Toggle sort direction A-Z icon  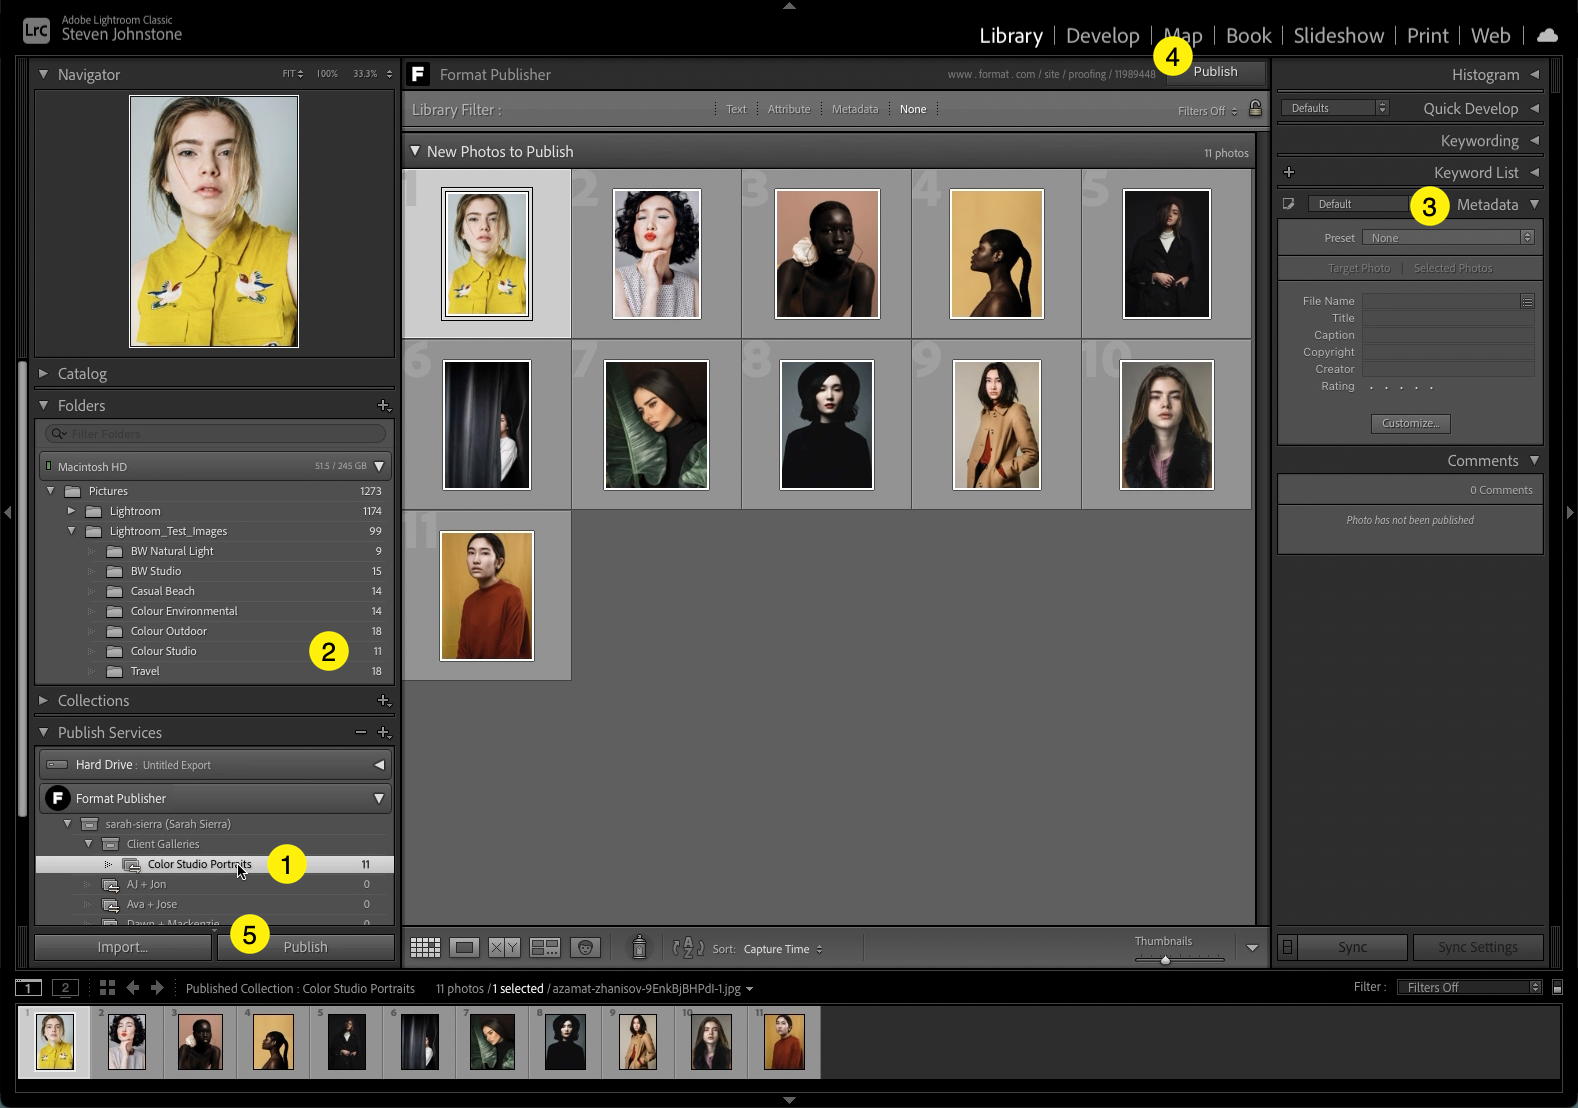688,948
